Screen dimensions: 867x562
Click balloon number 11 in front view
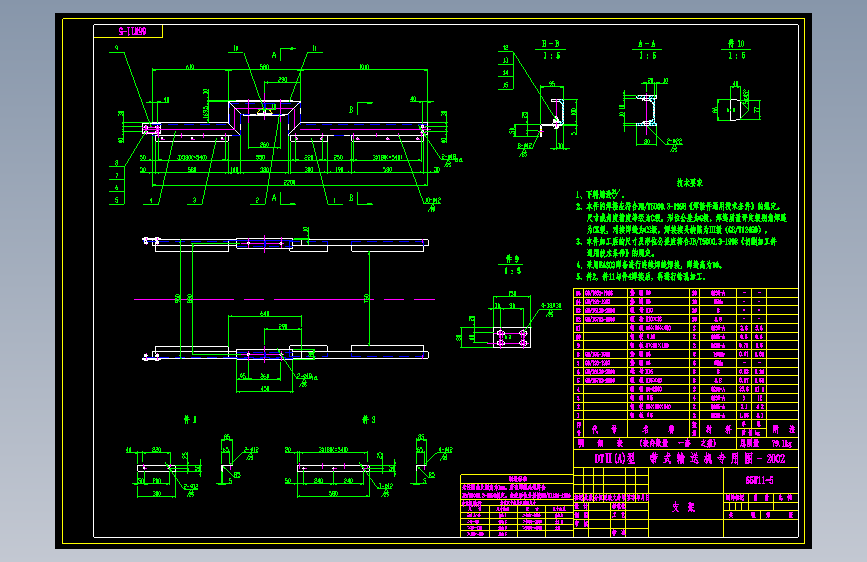(x=314, y=49)
